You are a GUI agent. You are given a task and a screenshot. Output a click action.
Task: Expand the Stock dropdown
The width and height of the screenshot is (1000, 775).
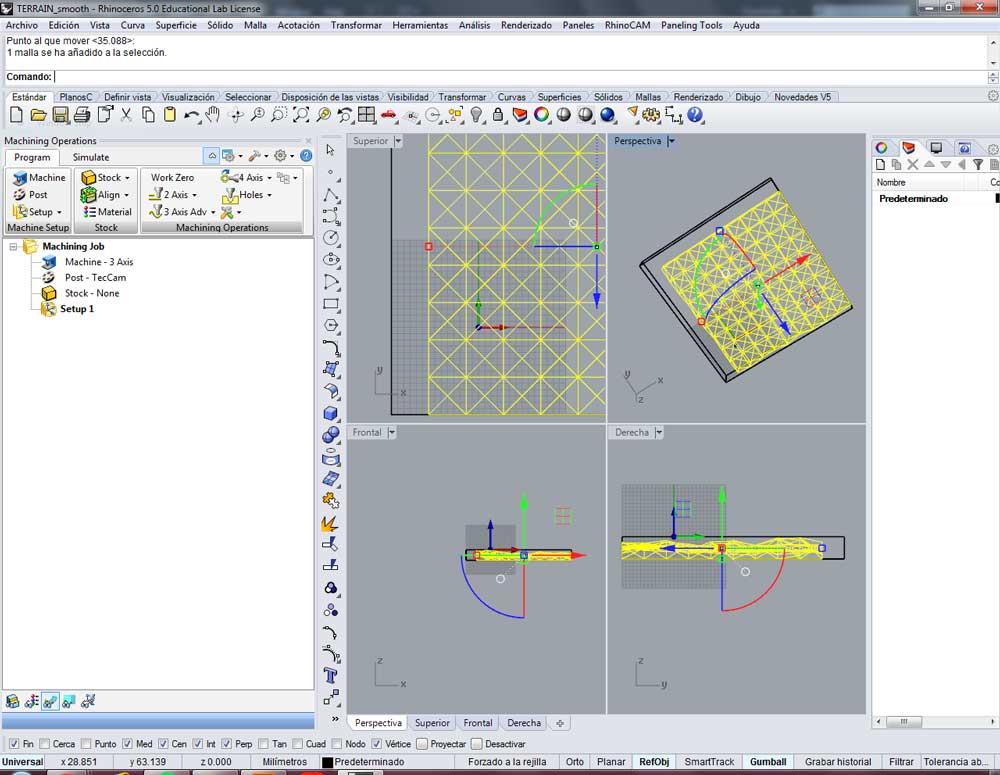pyautogui.click(x=127, y=178)
